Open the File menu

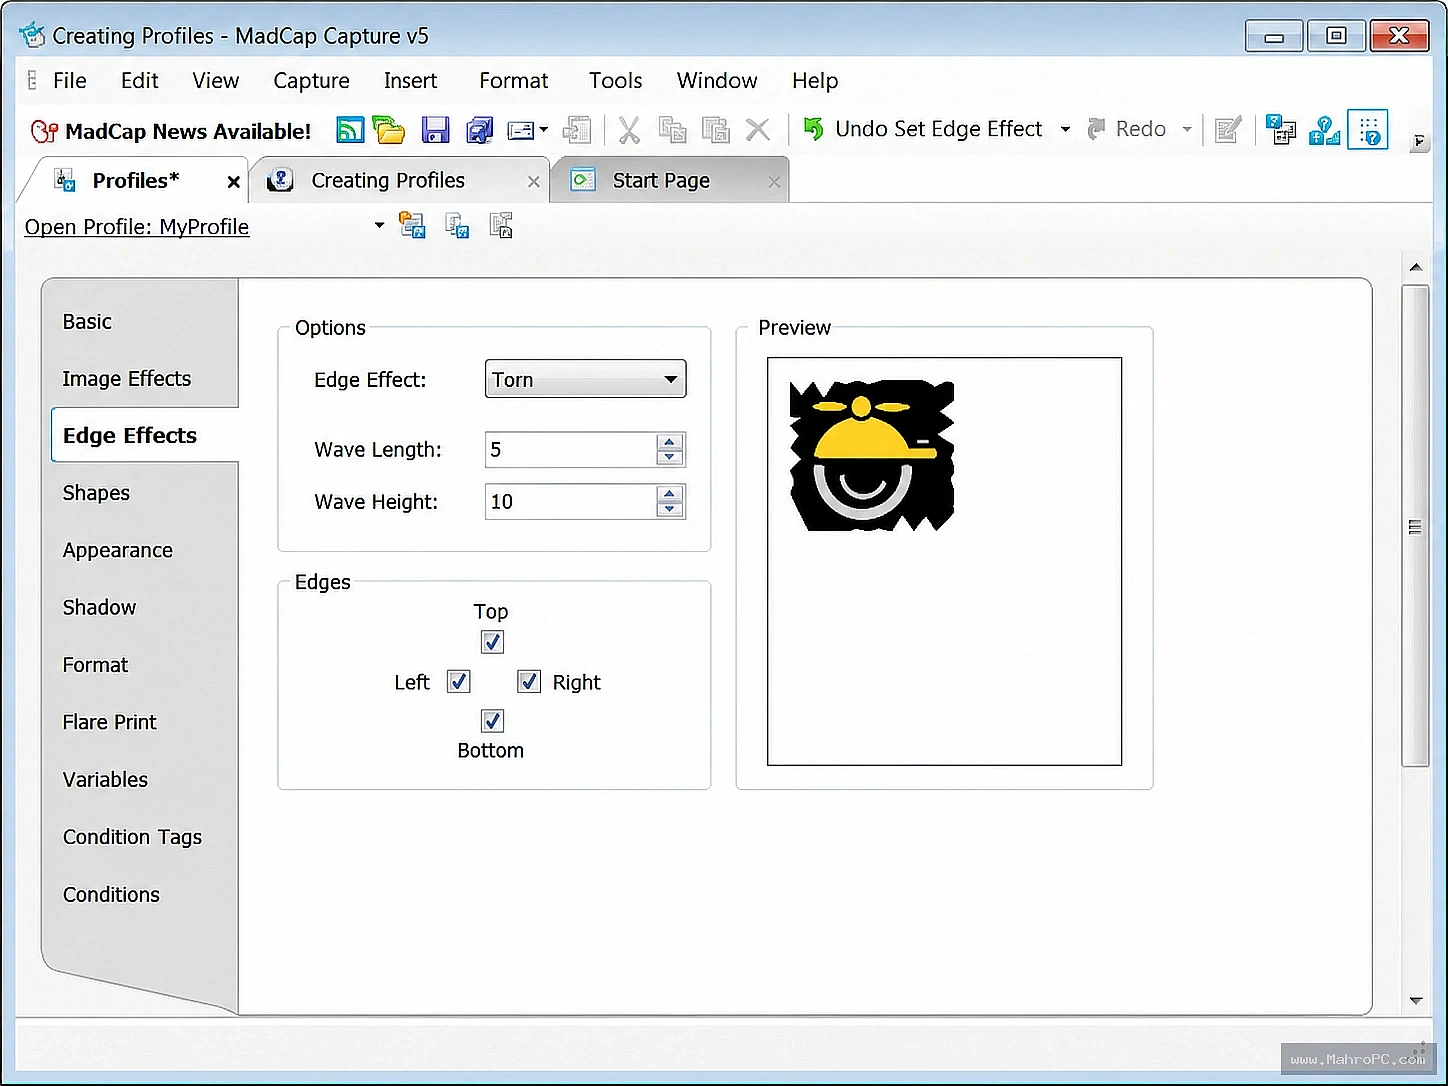[x=69, y=81]
